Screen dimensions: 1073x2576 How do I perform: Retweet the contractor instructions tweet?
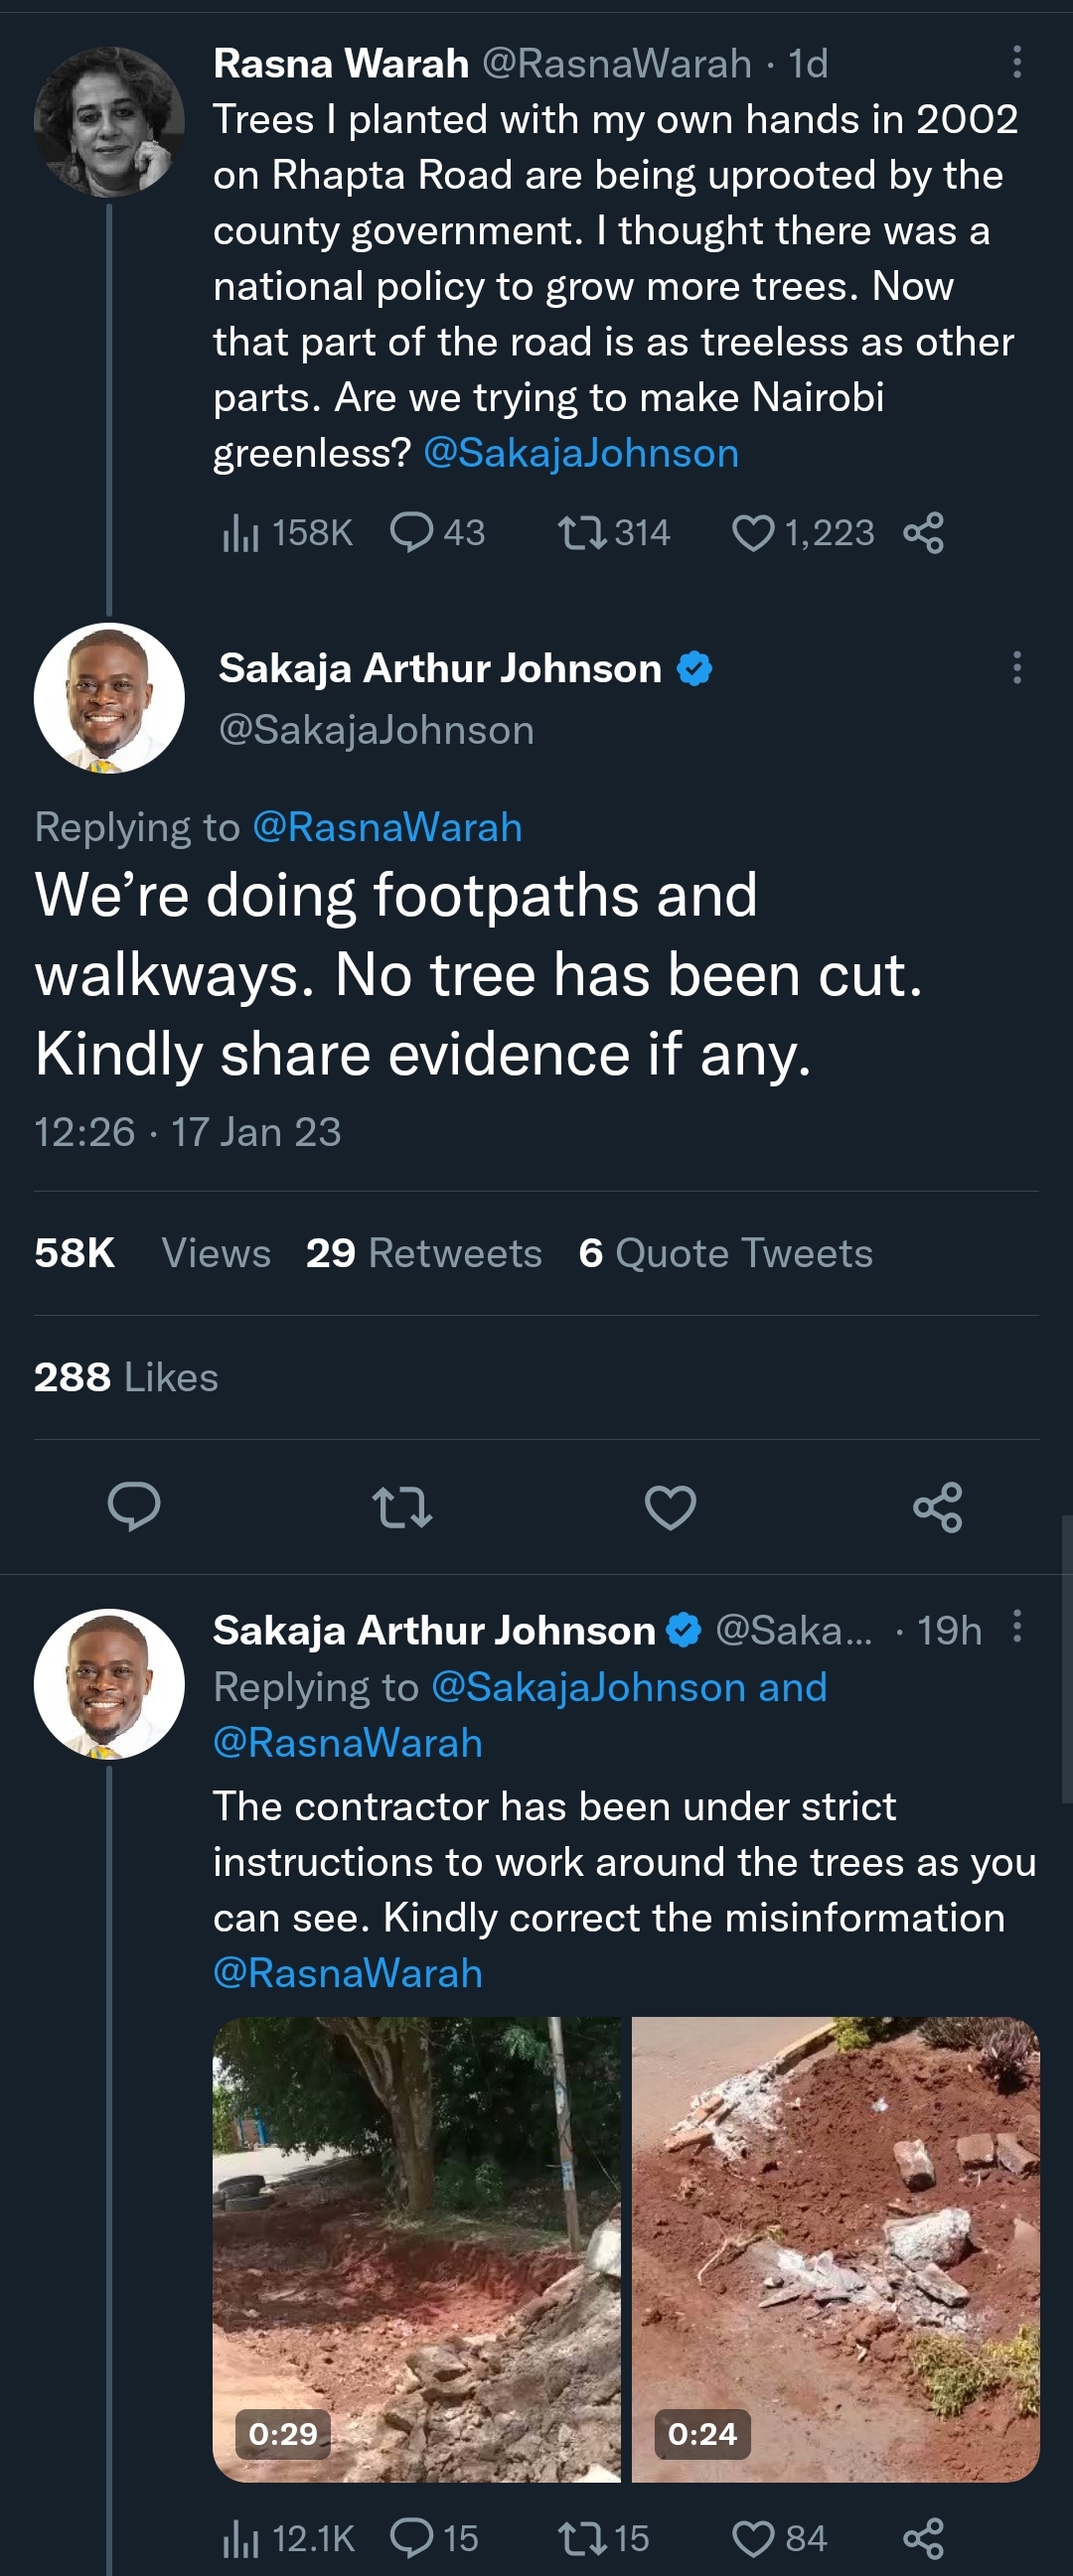click(x=582, y=2539)
